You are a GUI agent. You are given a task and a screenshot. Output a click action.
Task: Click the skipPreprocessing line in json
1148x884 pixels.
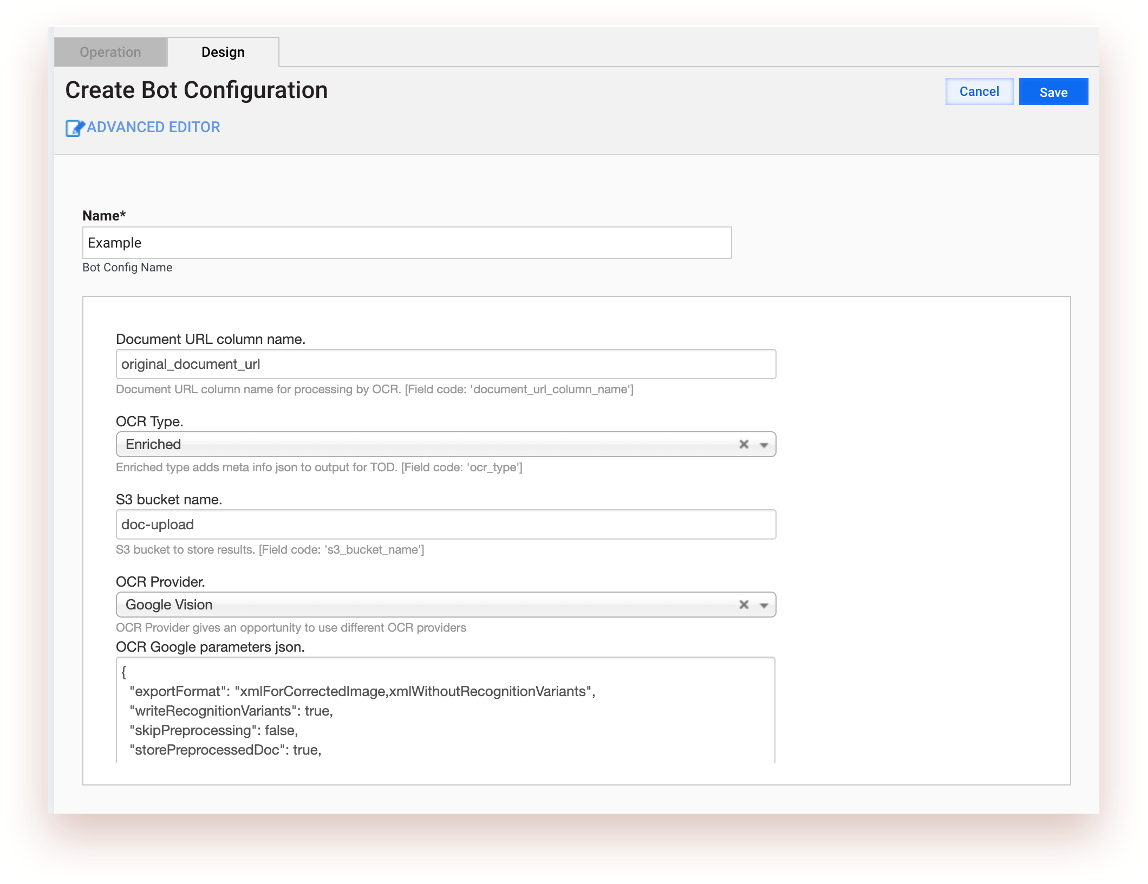click(x=214, y=731)
